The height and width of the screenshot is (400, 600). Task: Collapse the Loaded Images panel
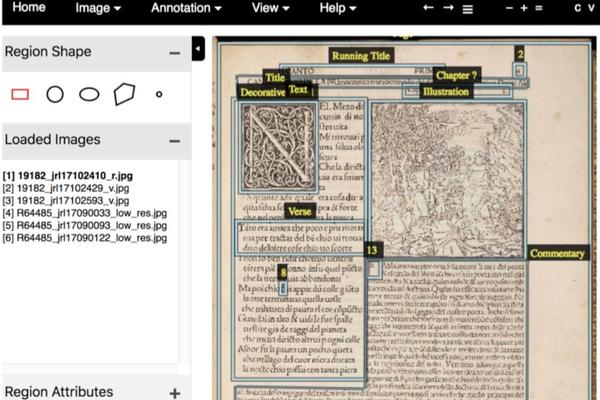(x=174, y=141)
